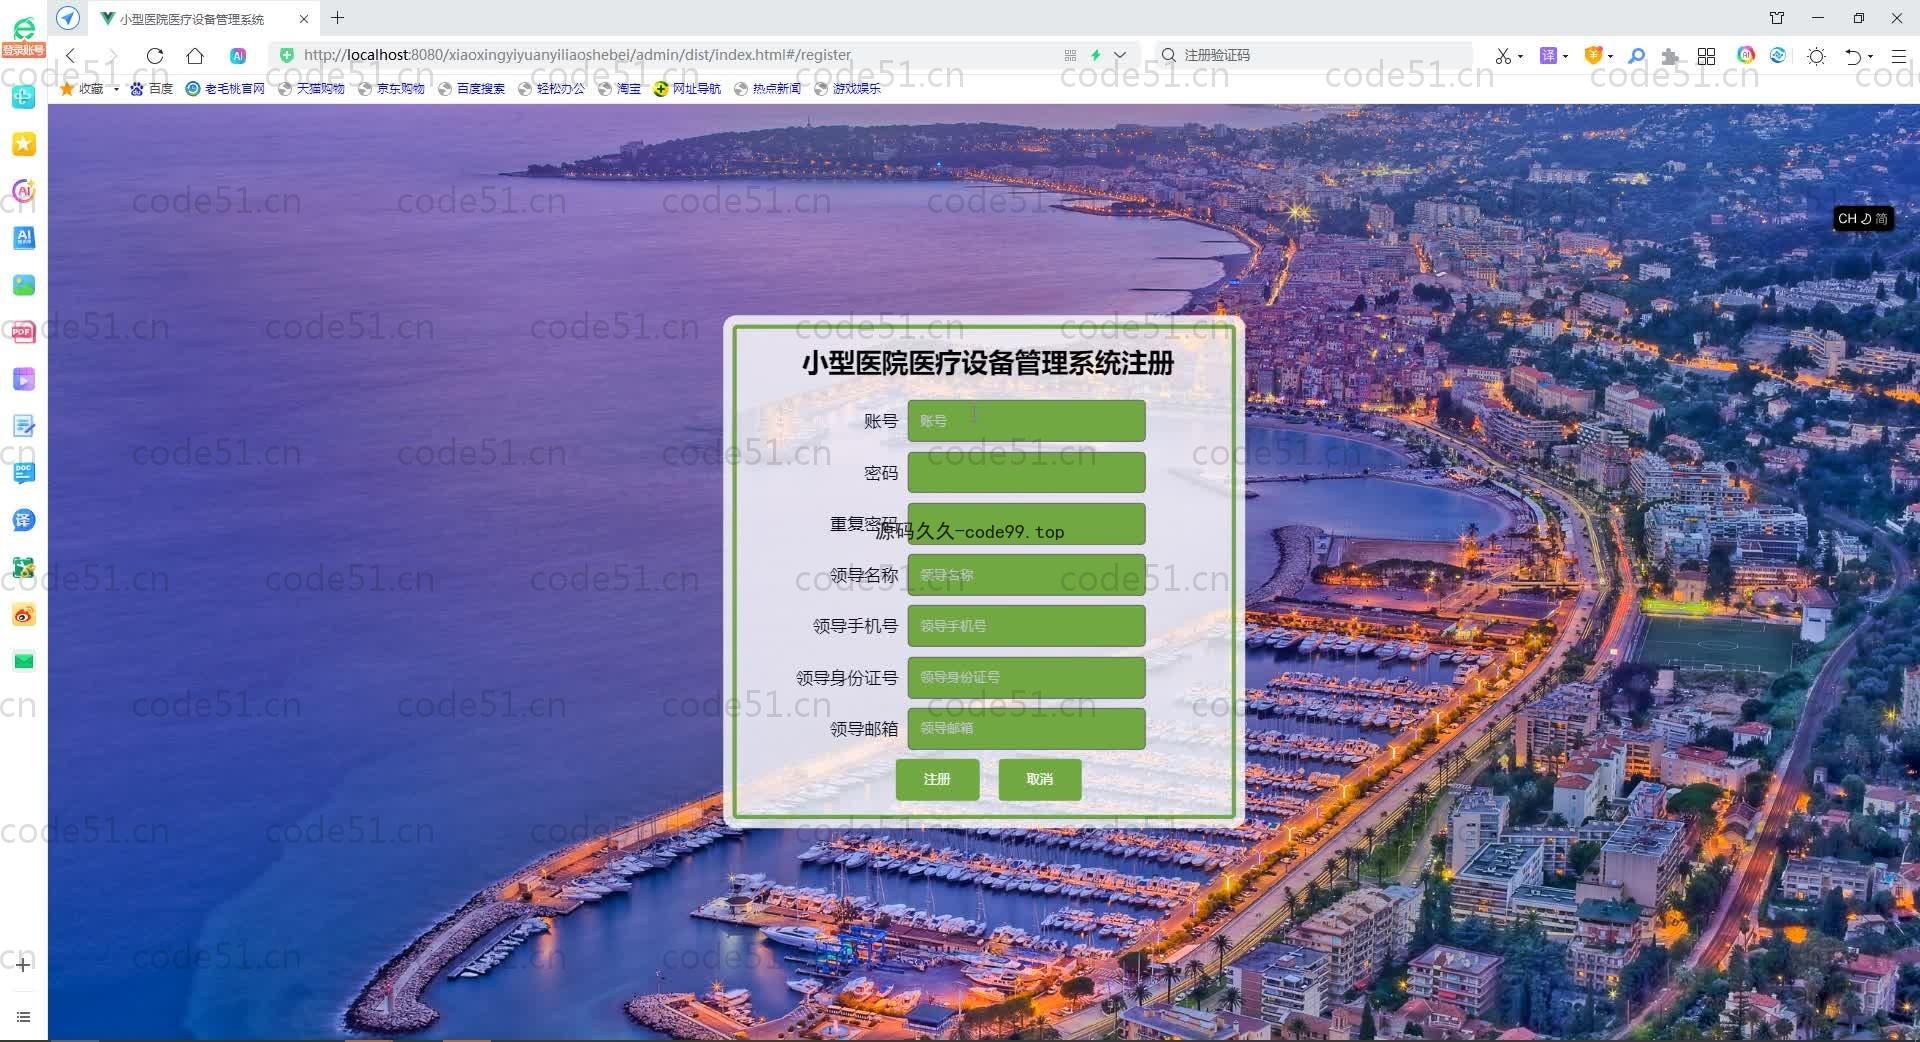Go back with the browser back arrow

[x=70, y=56]
